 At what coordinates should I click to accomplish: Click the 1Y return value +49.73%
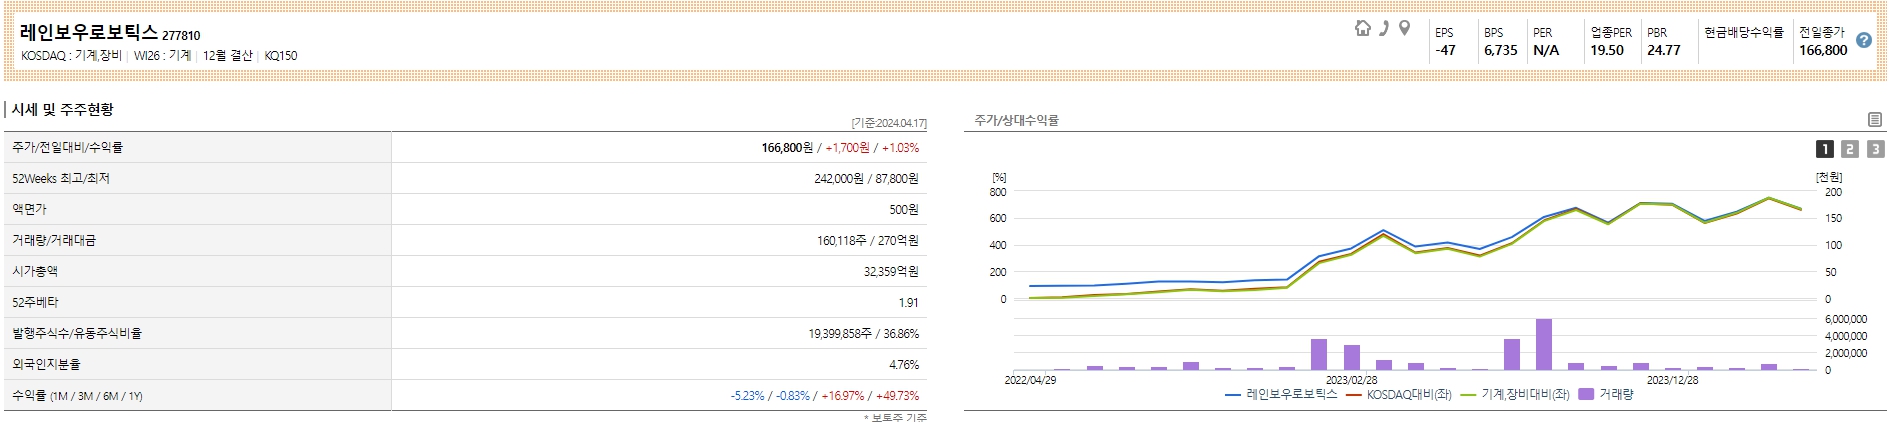(x=897, y=396)
